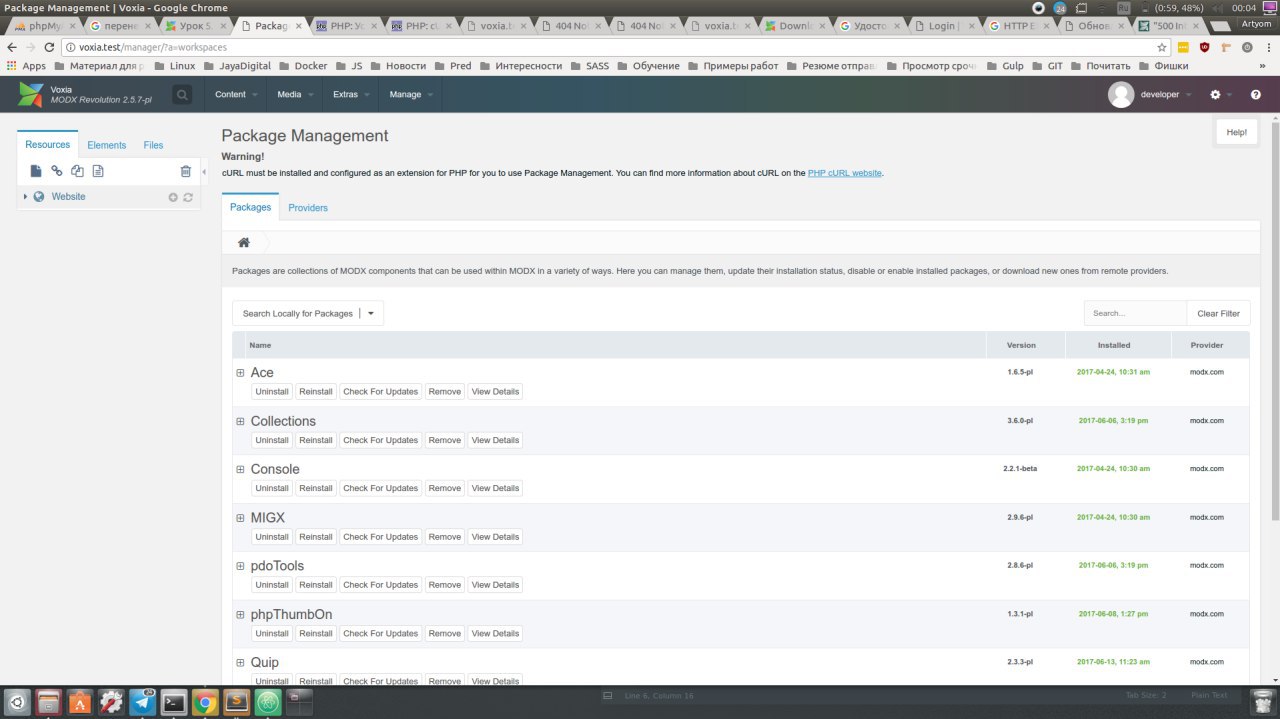The height and width of the screenshot is (719, 1280).
Task: Click the browser address bar
Action: click(x=610, y=47)
